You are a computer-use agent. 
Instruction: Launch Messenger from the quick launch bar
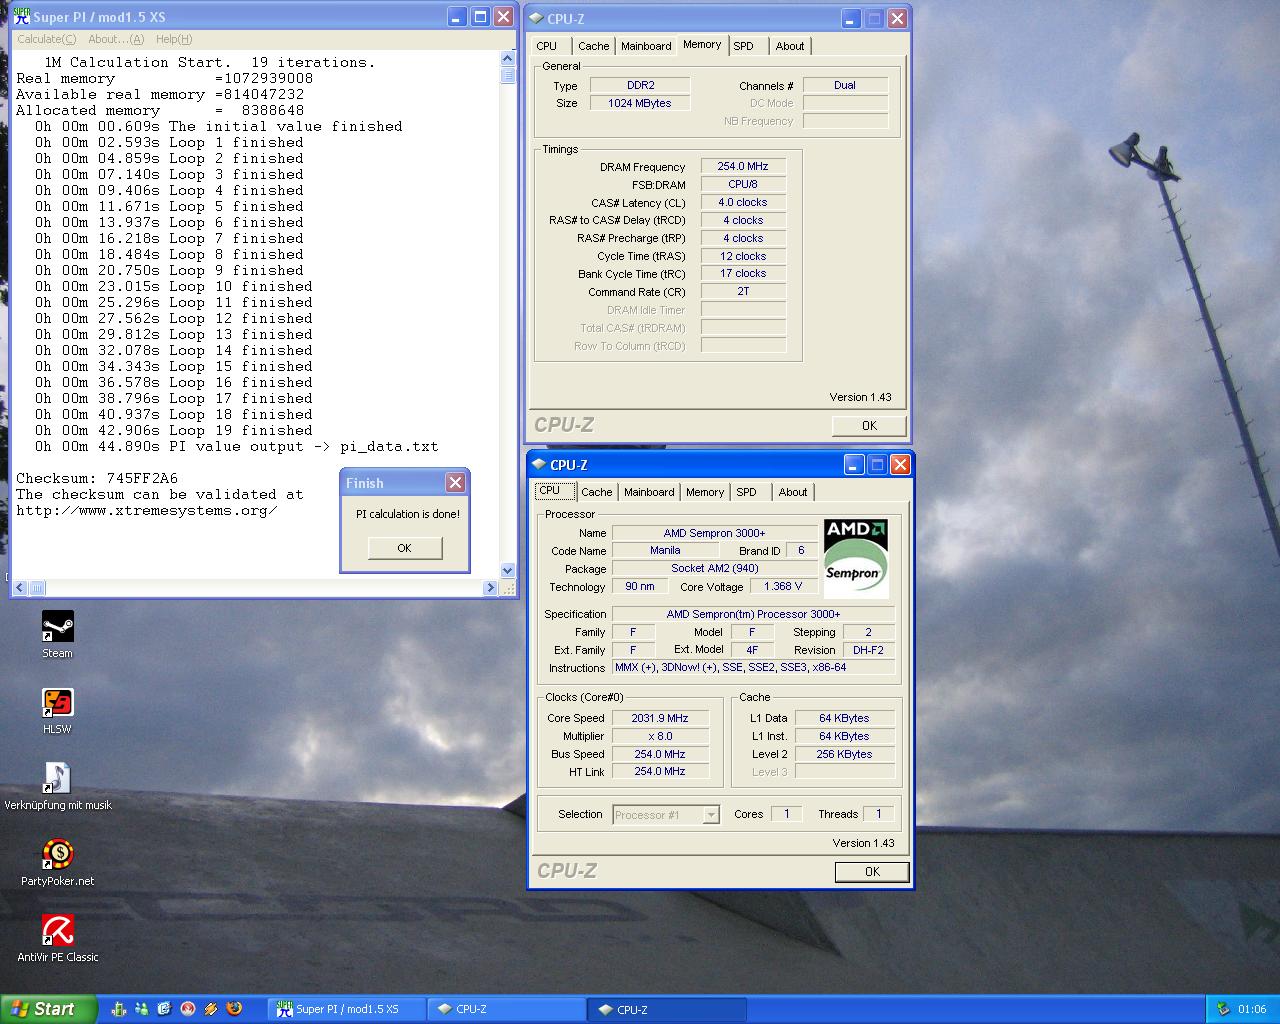pos(141,1009)
